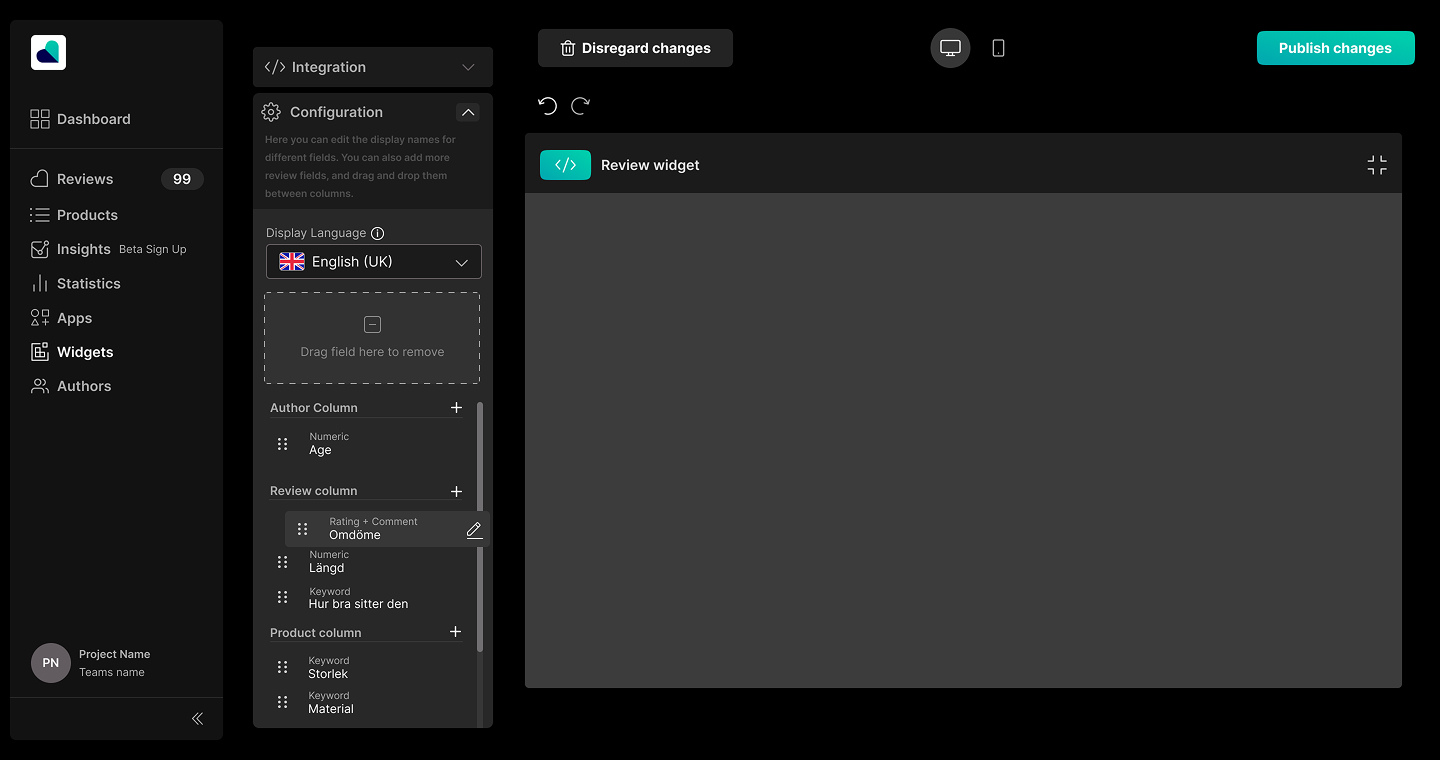Grab the Omdöme field drag handle
Image resolution: width=1440 pixels, height=760 pixels.
pos(303,529)
